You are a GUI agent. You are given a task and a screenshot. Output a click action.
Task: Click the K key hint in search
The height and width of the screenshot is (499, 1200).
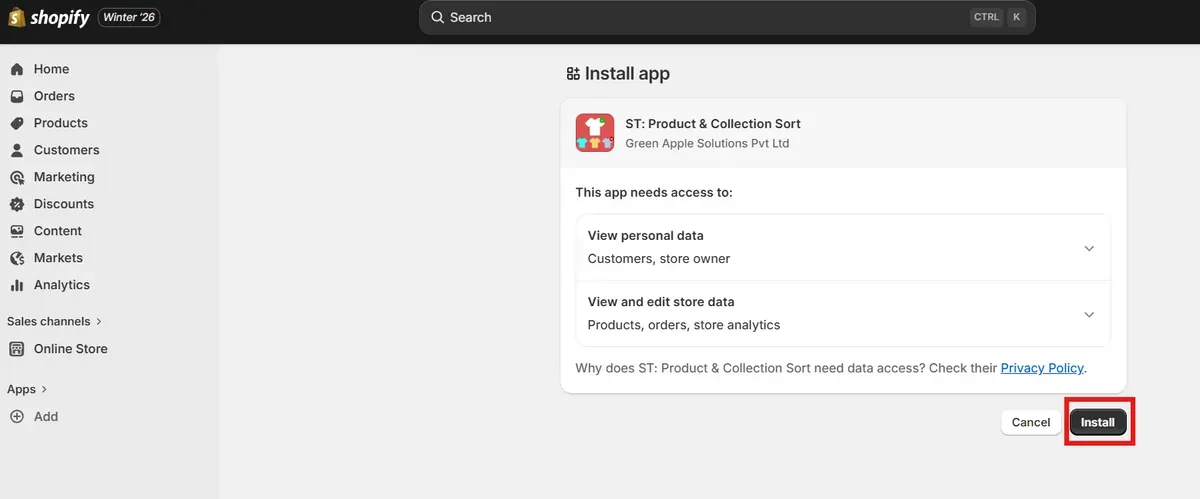1016,17
